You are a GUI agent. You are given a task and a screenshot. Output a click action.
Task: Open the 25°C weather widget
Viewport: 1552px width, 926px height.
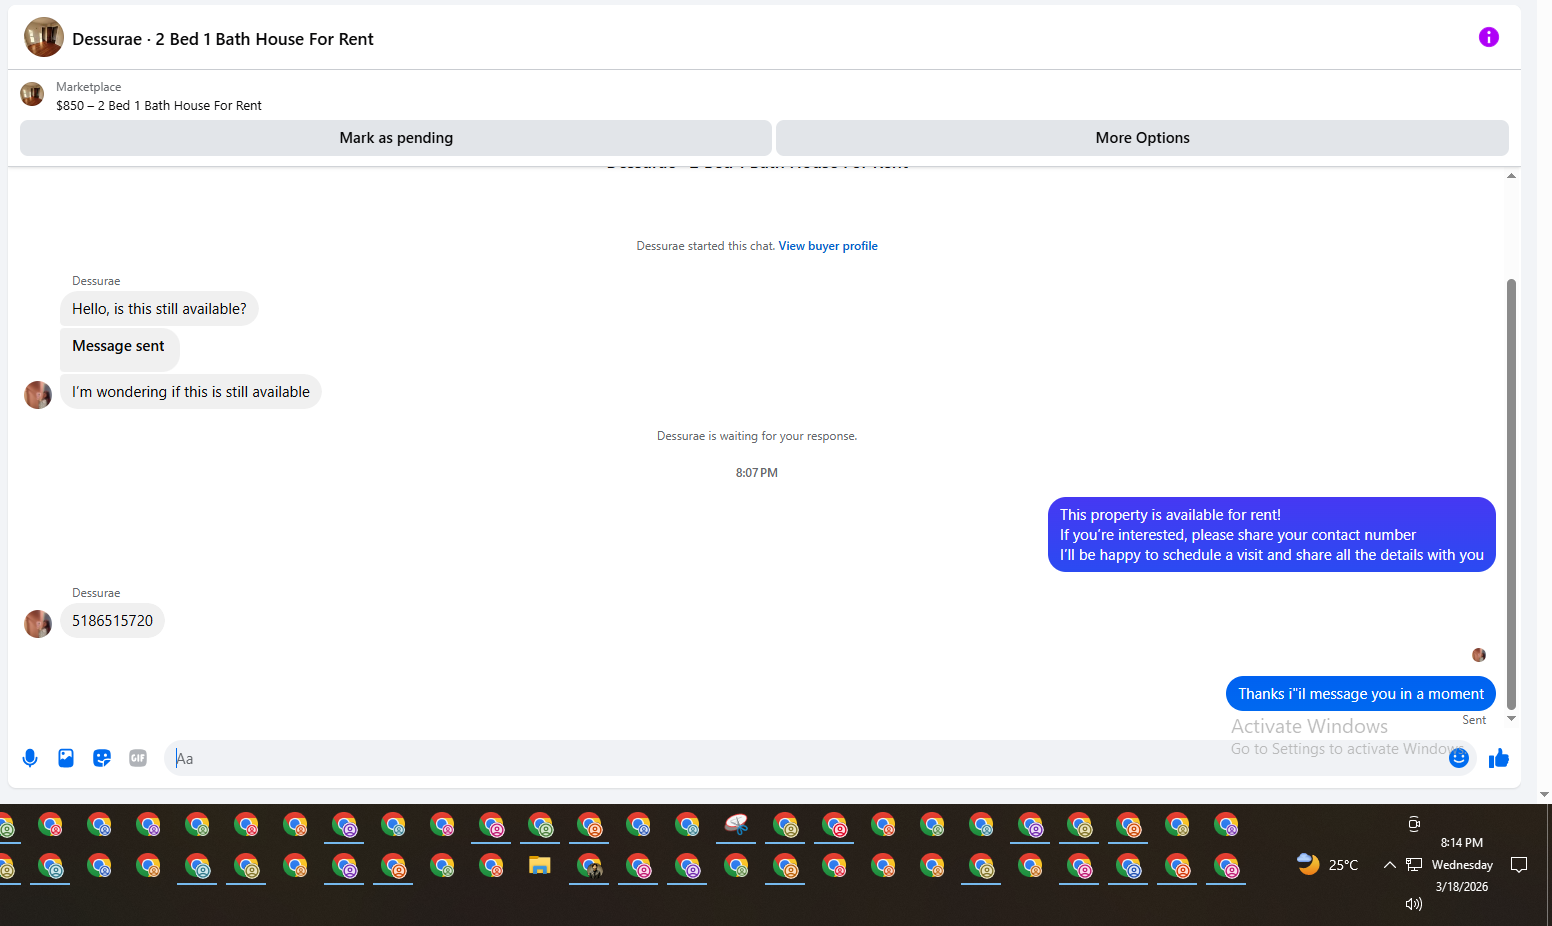tap(1327, 864)
